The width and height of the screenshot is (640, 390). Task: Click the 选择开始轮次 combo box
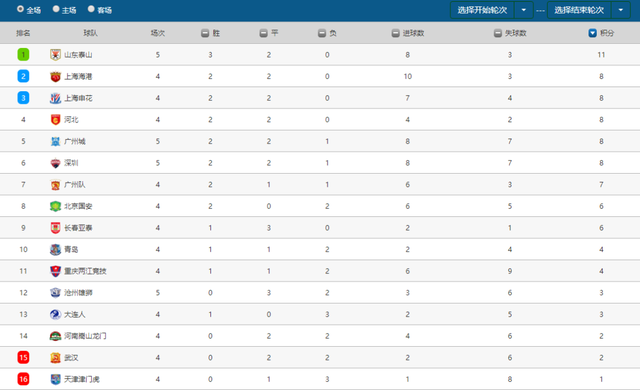coord(491,10)
